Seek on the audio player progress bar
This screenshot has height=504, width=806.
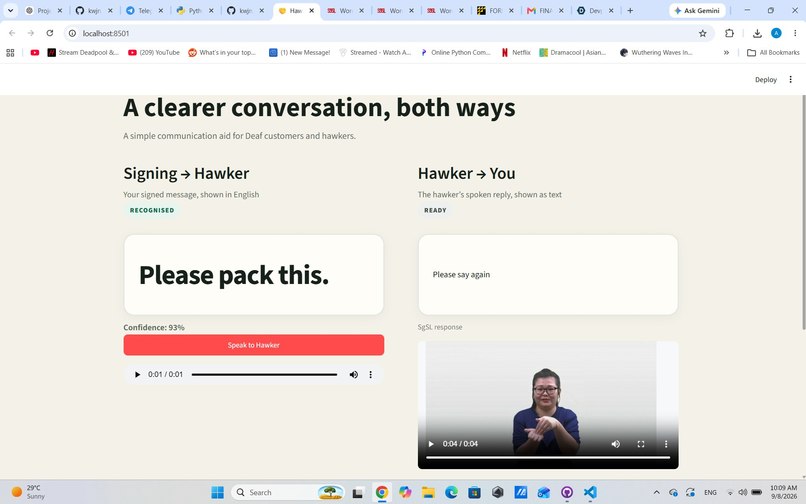pos(264,374)
